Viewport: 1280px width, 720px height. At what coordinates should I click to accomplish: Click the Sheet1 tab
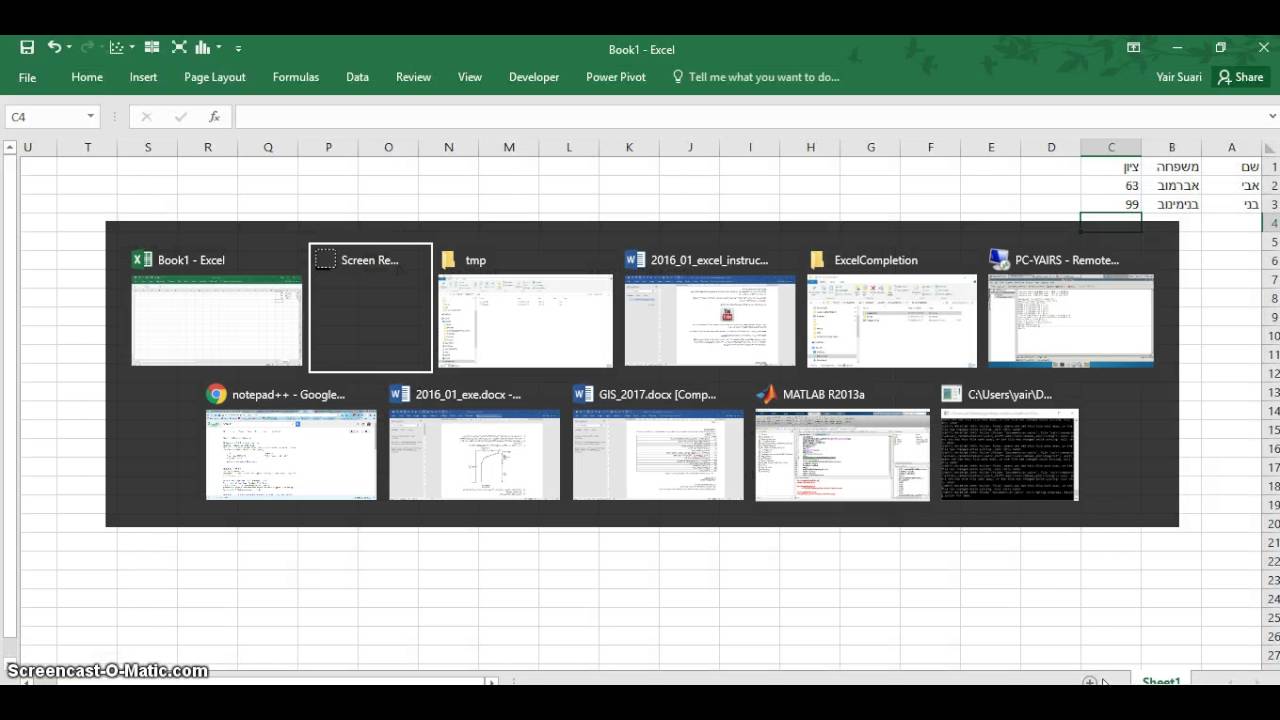[1161, 681]
